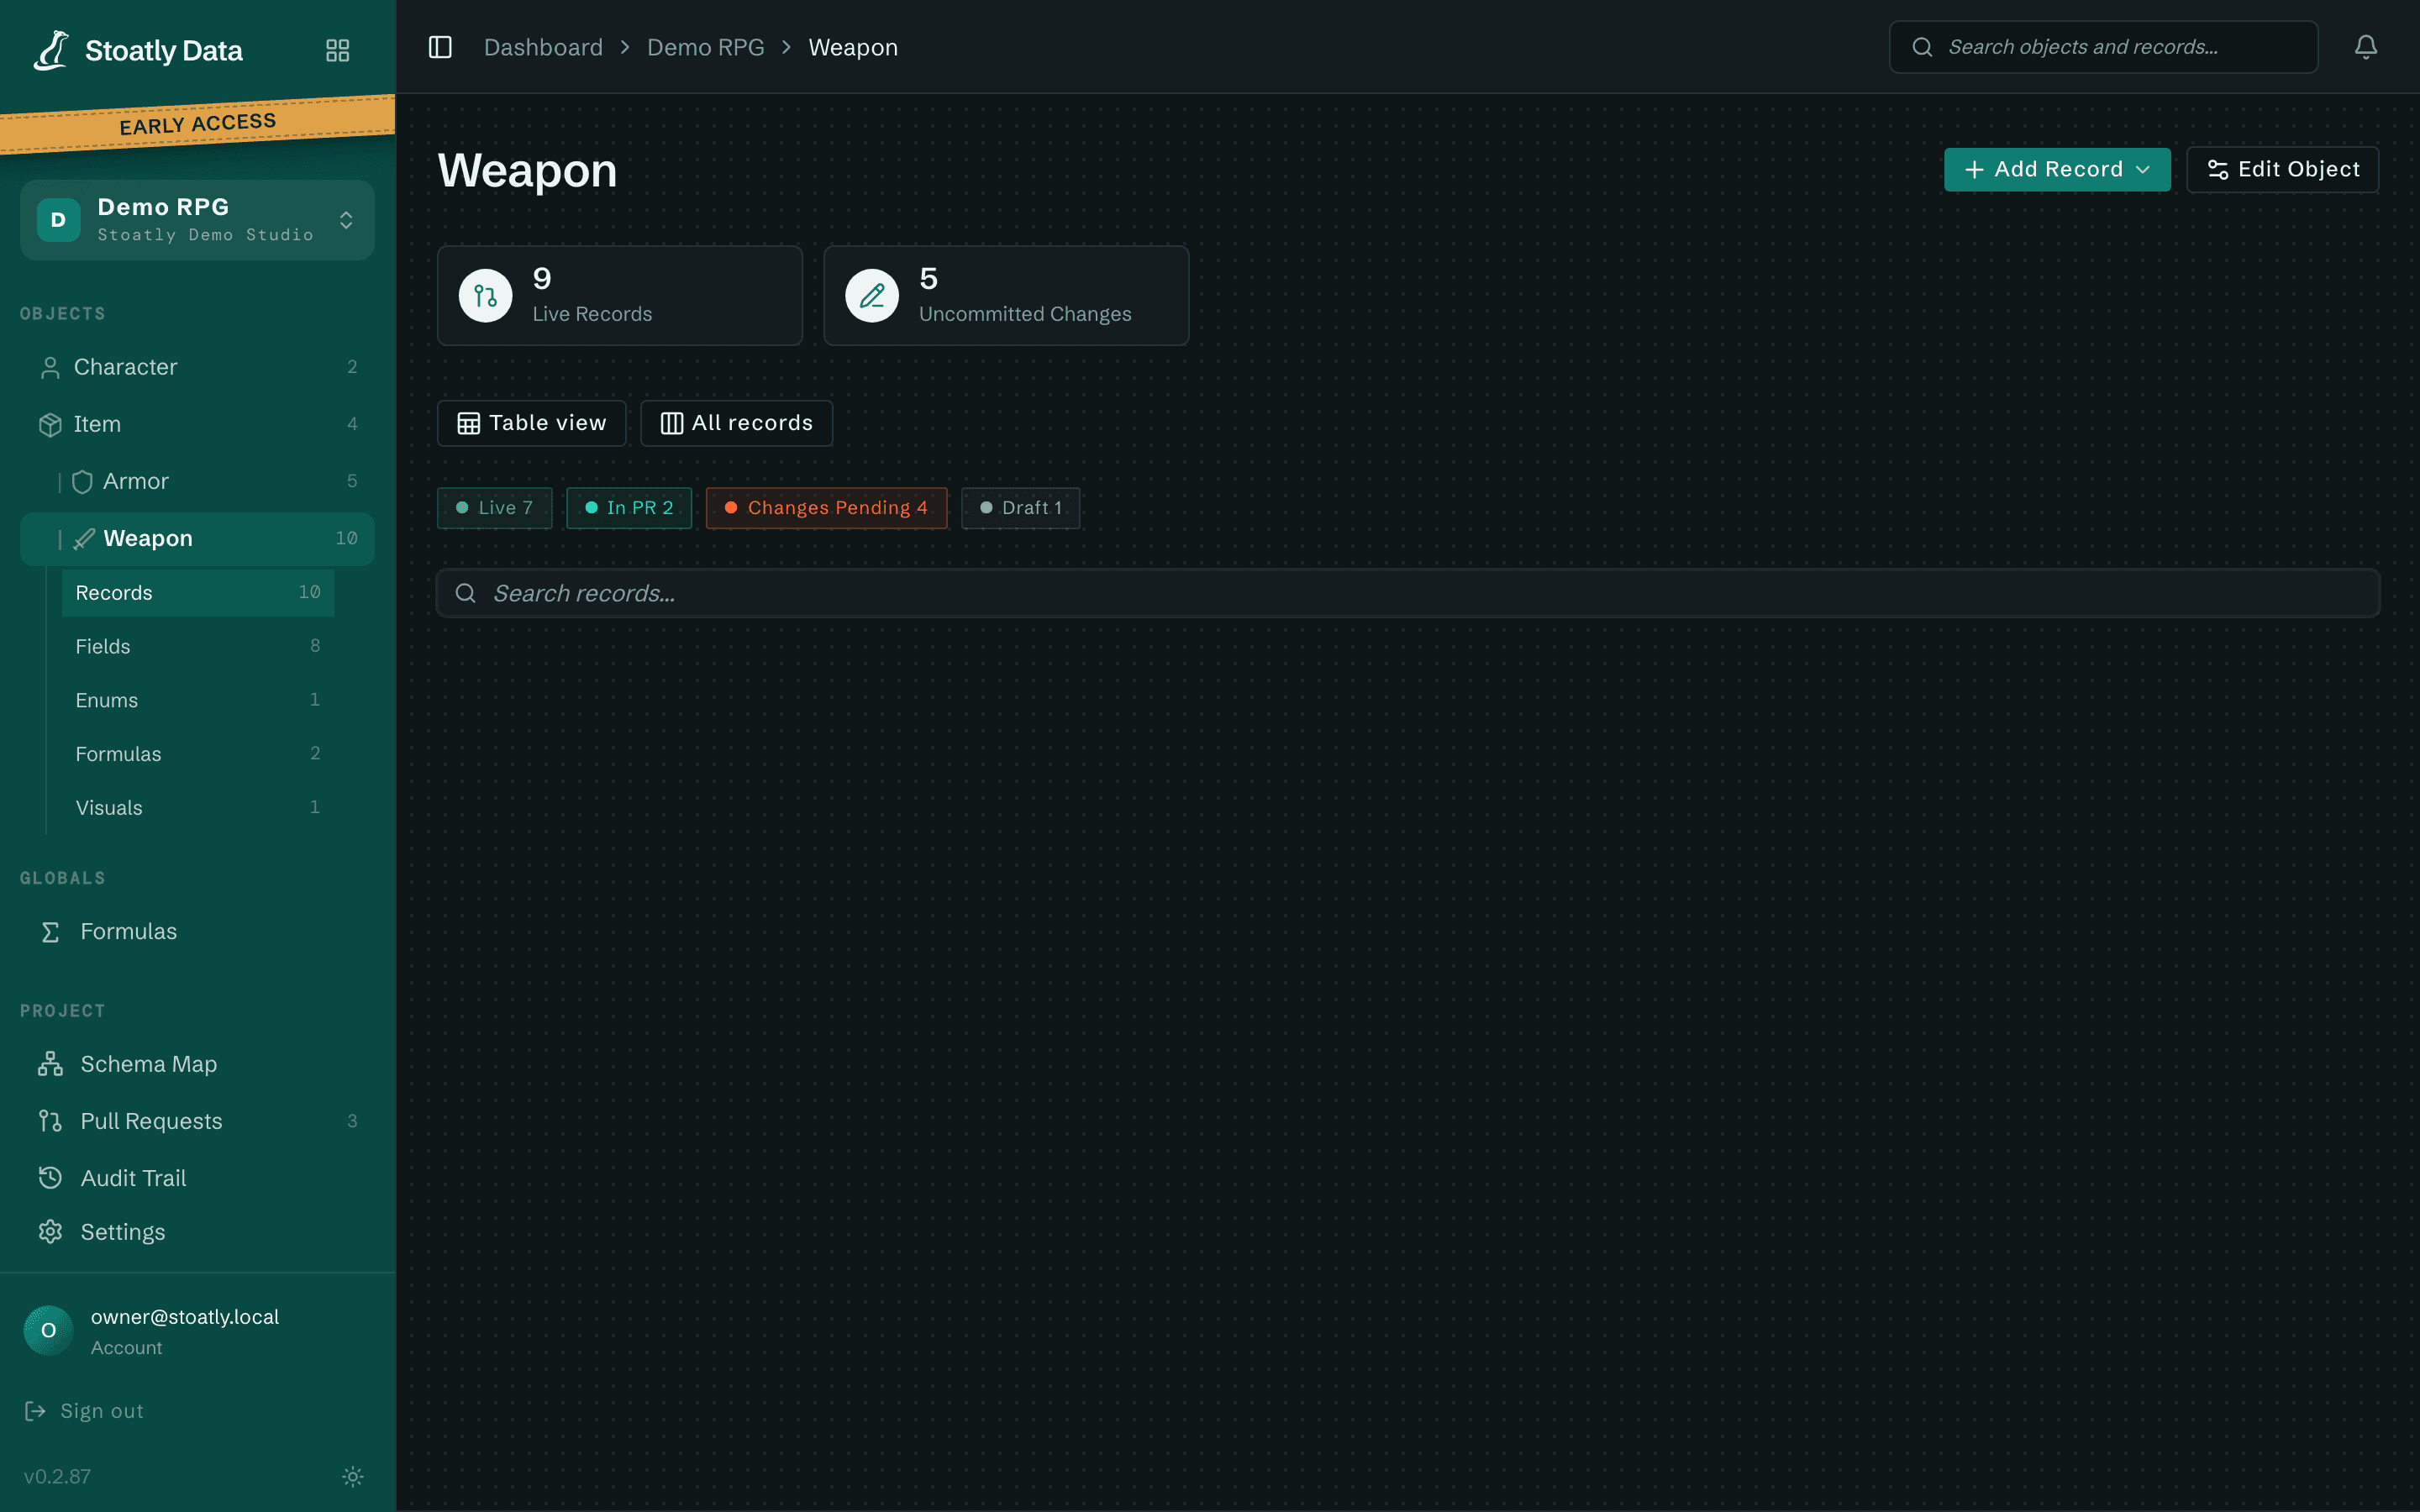The width and height of the screenshot is (2420, 1512).
Task: Select Records sub-tab under Weapon
Action: click(x=198, y=593)
